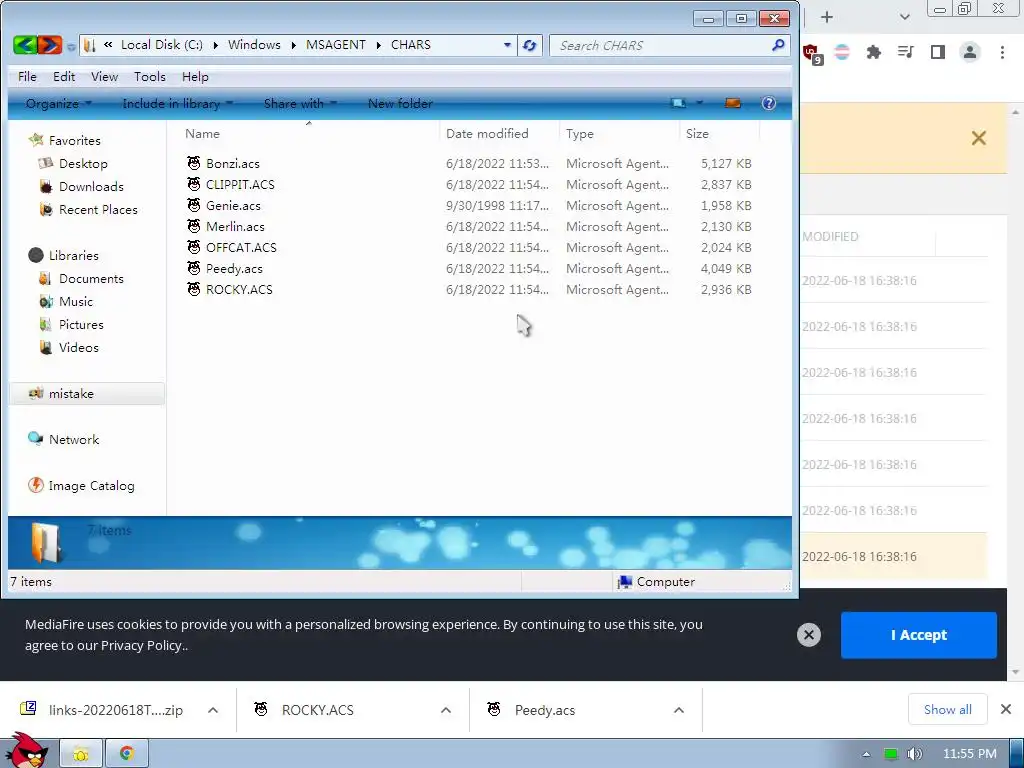Open Desktop in the navigation pane
Image resolution: width=1024 pixels, height=768 pixels.
[x=83, y=163]
